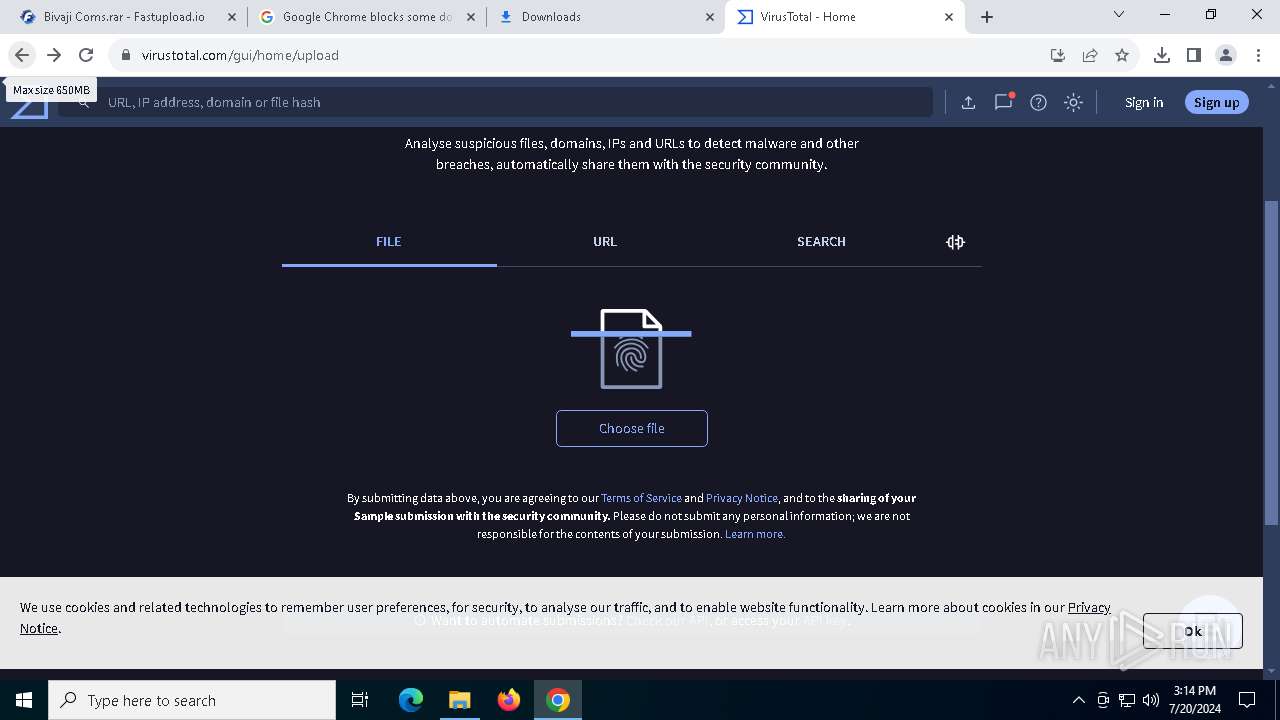Open volume control in system tray

pos(1151,700)
